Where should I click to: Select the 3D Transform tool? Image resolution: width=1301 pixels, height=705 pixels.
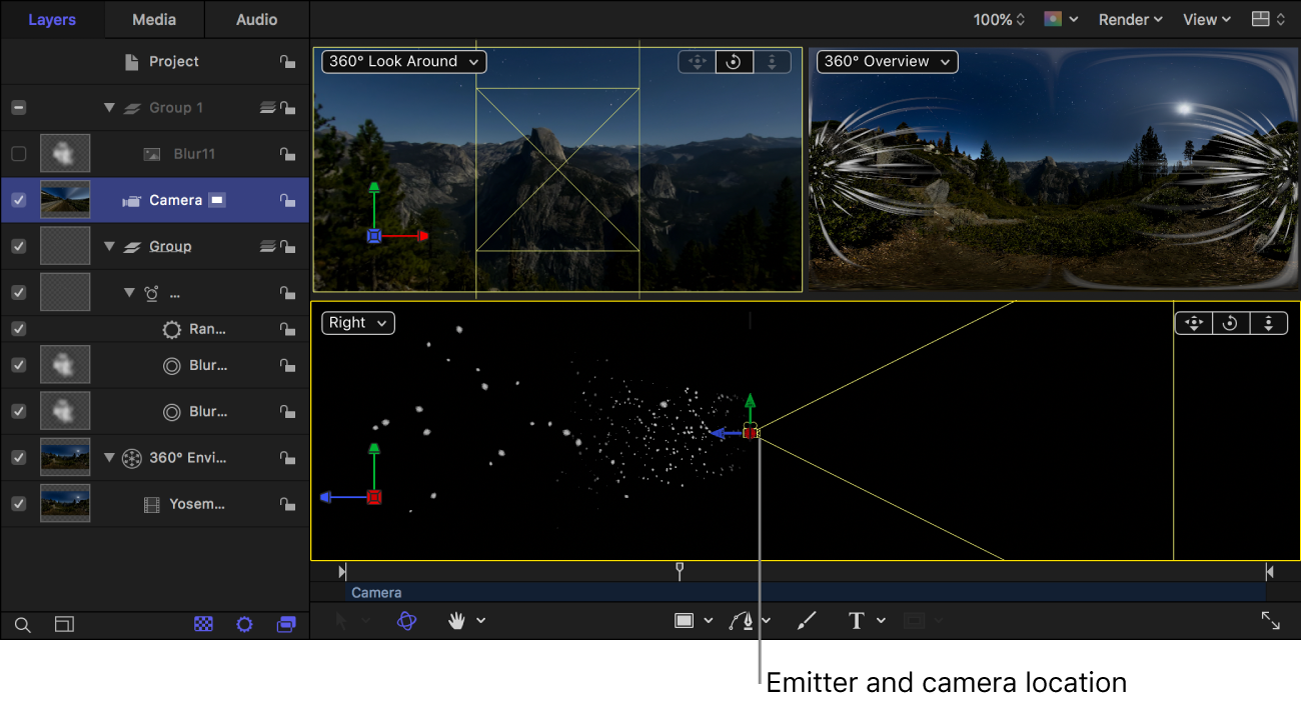pos(405,620)
